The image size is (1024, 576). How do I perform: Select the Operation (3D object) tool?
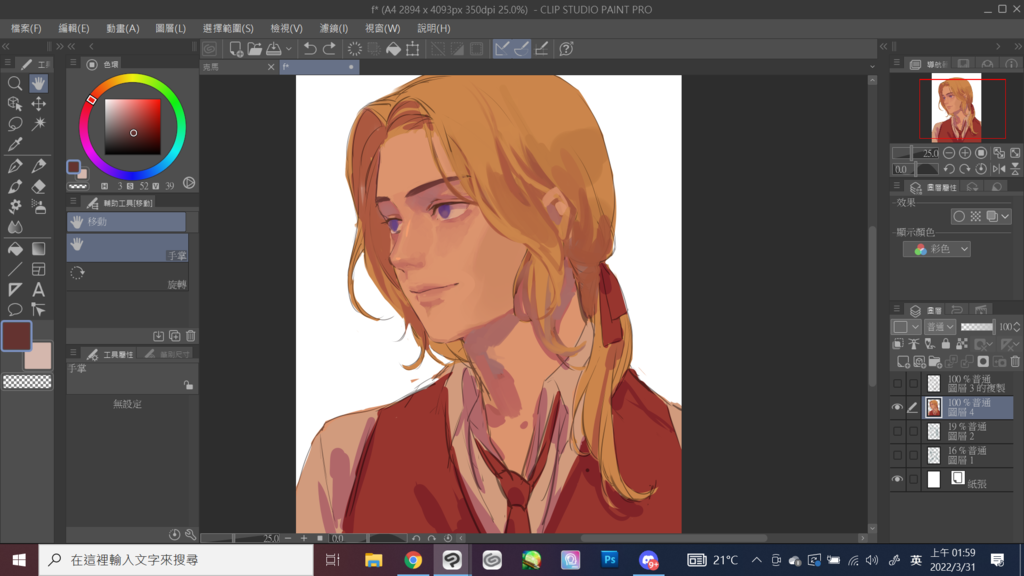coord(14,104)
